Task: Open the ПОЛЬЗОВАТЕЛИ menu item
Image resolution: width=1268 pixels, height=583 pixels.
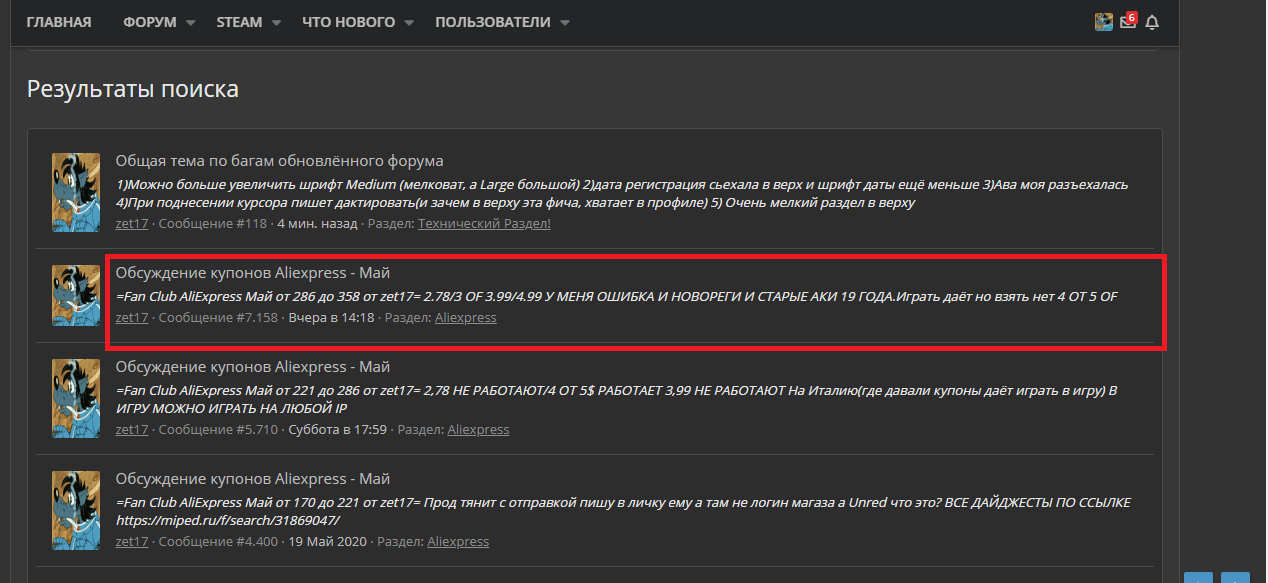Action: coord(493,22)
